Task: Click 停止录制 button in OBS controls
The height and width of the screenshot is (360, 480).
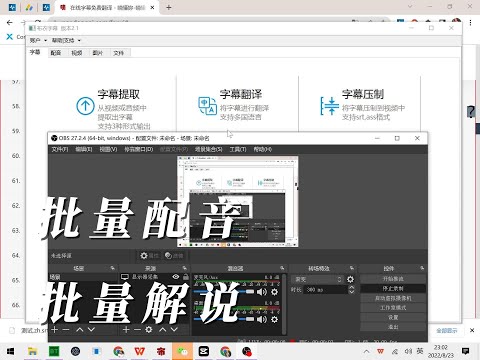Action: tap(393, 288)
